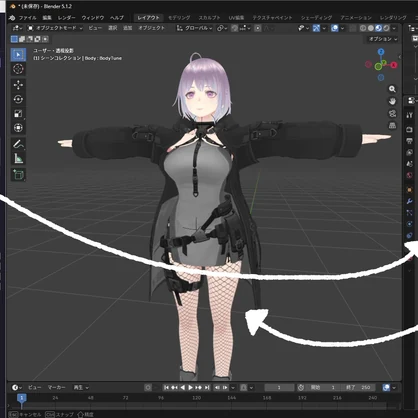The image size is (418, 418).
Task: Play the animation forward
Action: (x=190, y=387)
